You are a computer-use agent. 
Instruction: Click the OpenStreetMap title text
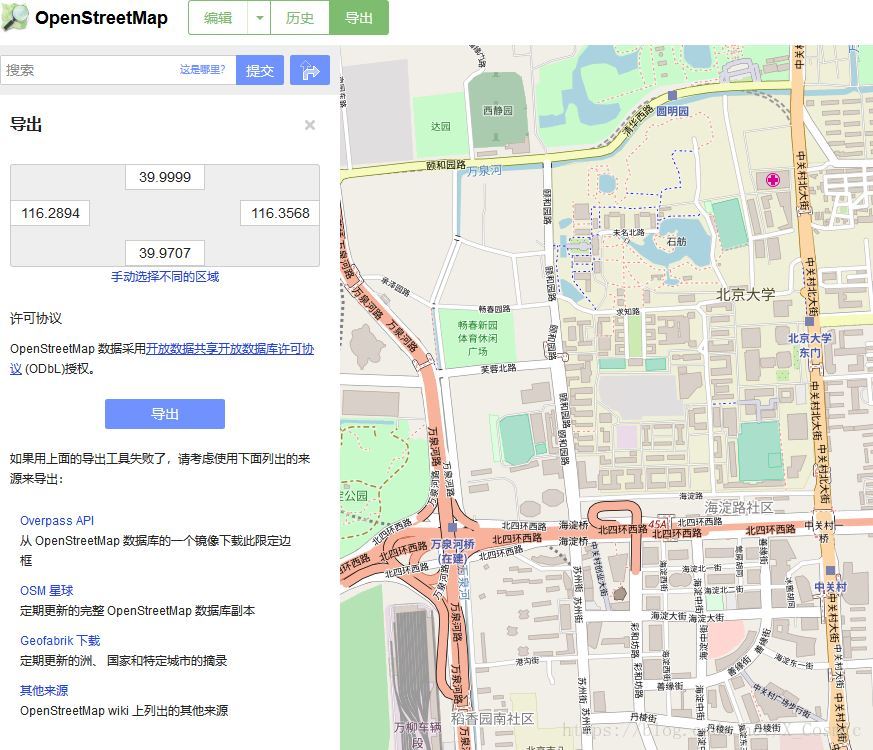pyautogui.click(x=101, y=18)
